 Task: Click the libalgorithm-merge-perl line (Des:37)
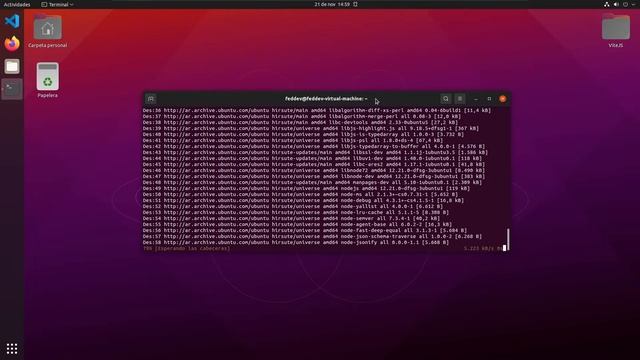302,116
